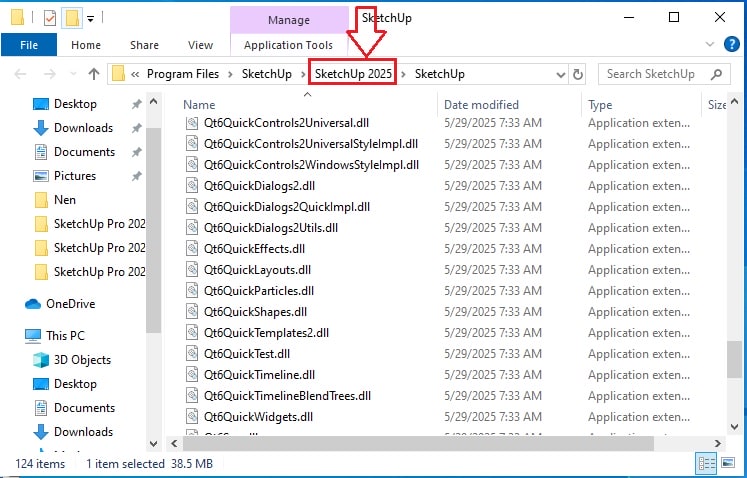Image resolution: width=747 pixels, height=478 pixels.
Task: Open the Application Tools tab
Action: [x=288, y=45]
